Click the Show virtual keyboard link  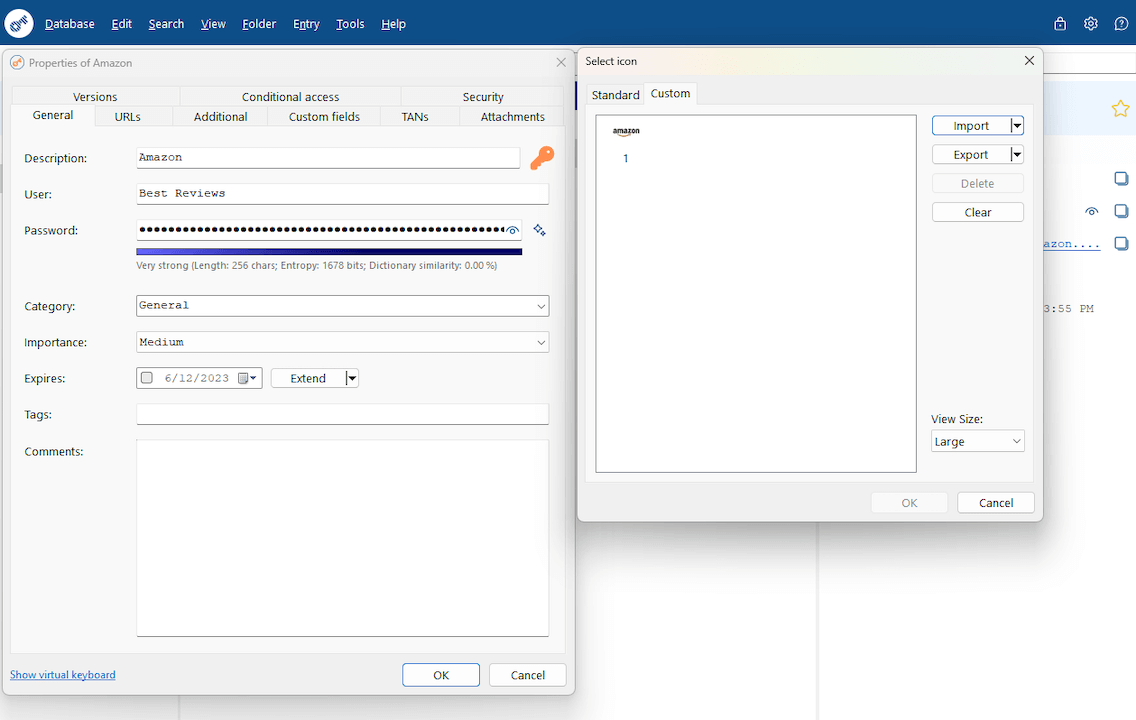pyautogui.click(x=62, y=675)
